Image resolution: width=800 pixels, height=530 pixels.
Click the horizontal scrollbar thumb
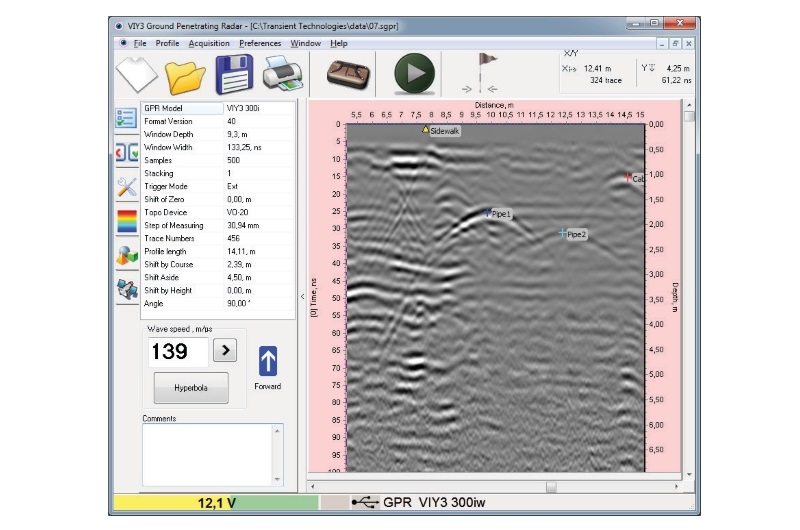click(551, 487)
